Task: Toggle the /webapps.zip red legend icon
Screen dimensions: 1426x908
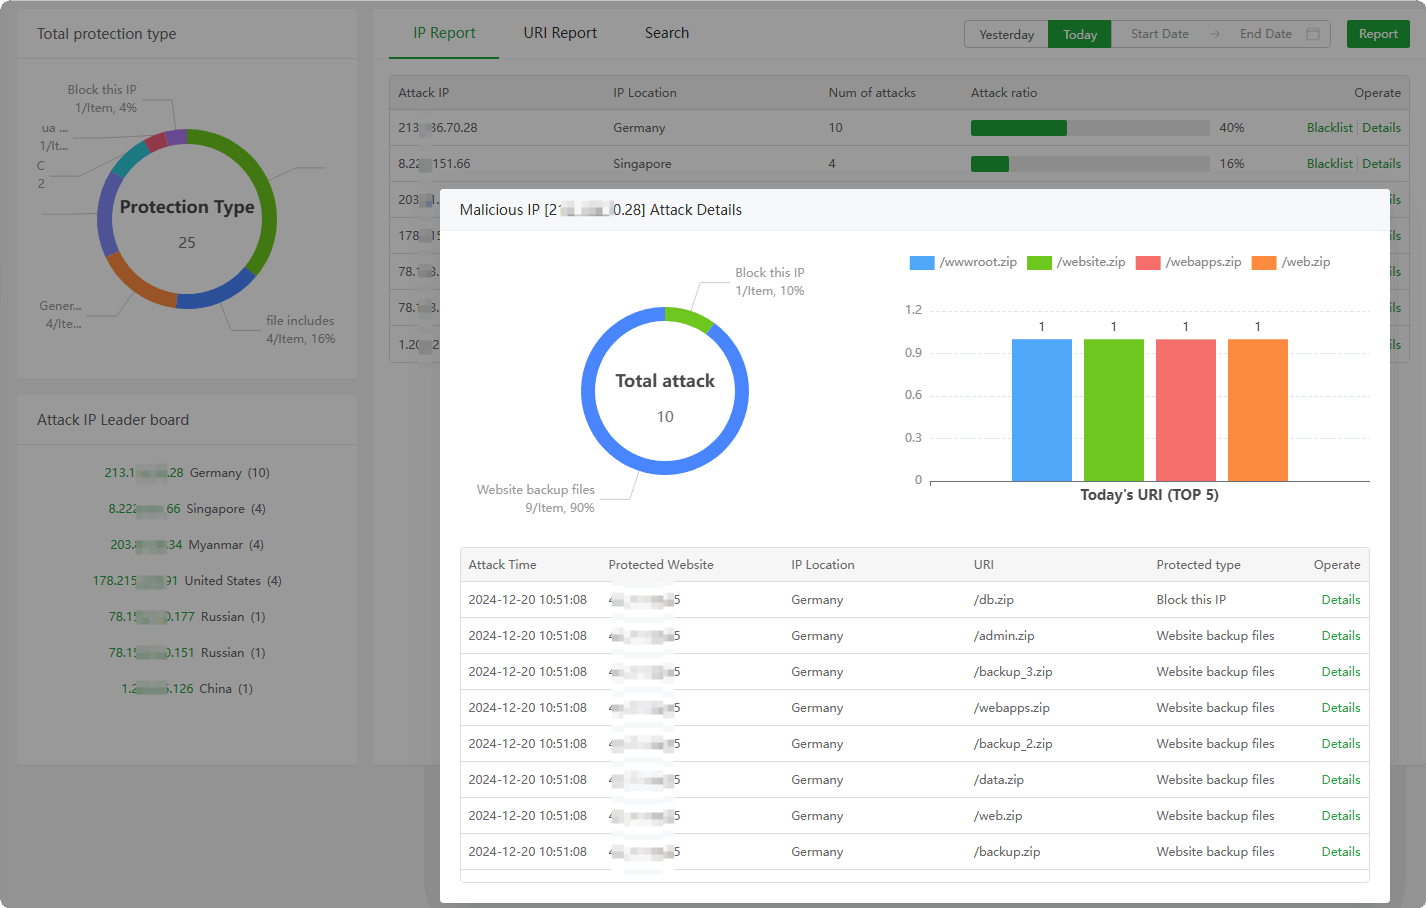Action: coord(1148,263)
